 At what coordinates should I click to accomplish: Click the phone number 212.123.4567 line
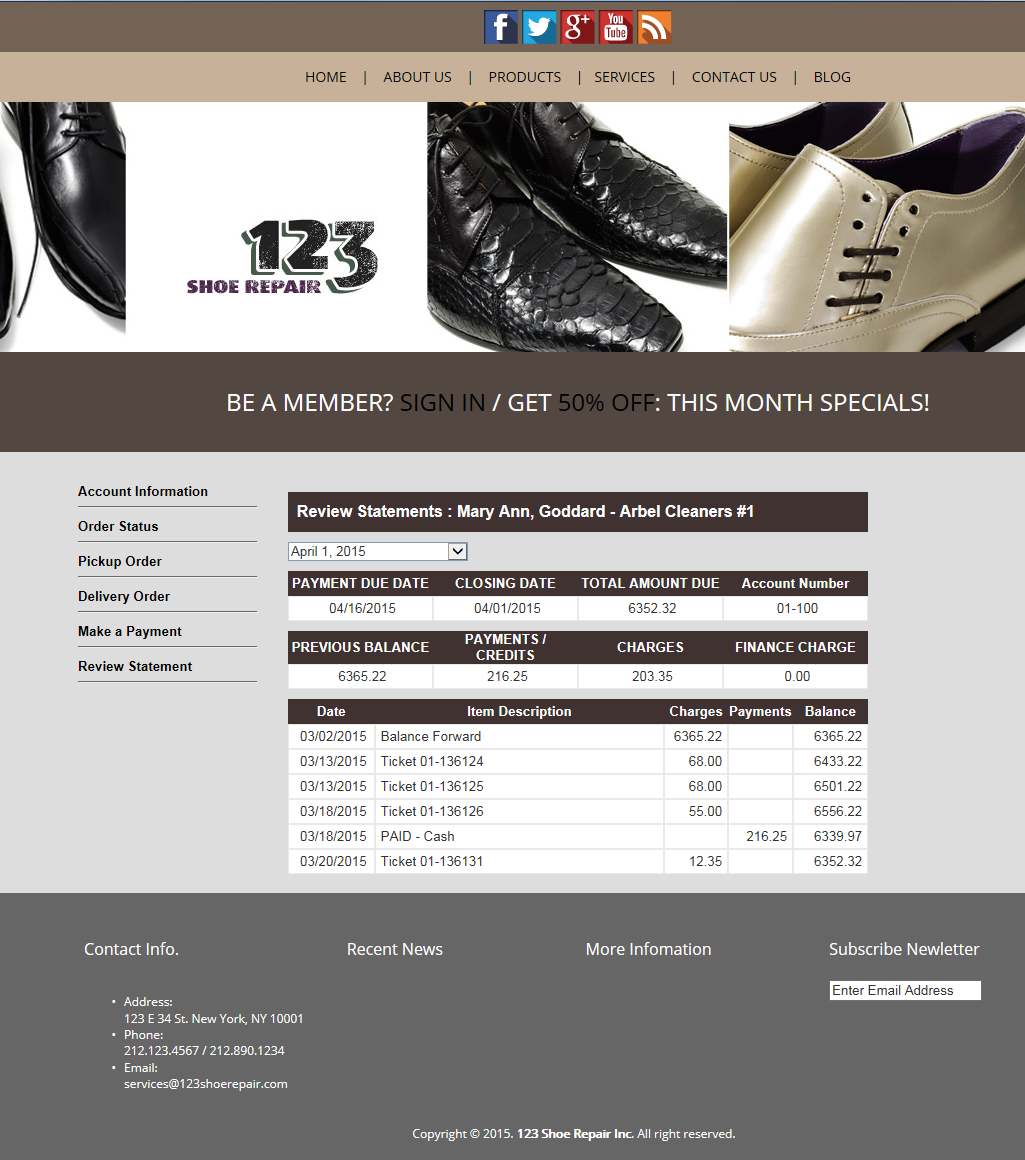coord(204,1051)
